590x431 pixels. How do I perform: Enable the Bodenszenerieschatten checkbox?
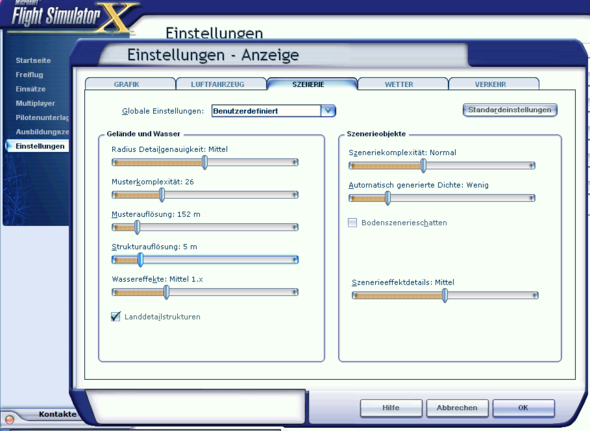point(352,222)
